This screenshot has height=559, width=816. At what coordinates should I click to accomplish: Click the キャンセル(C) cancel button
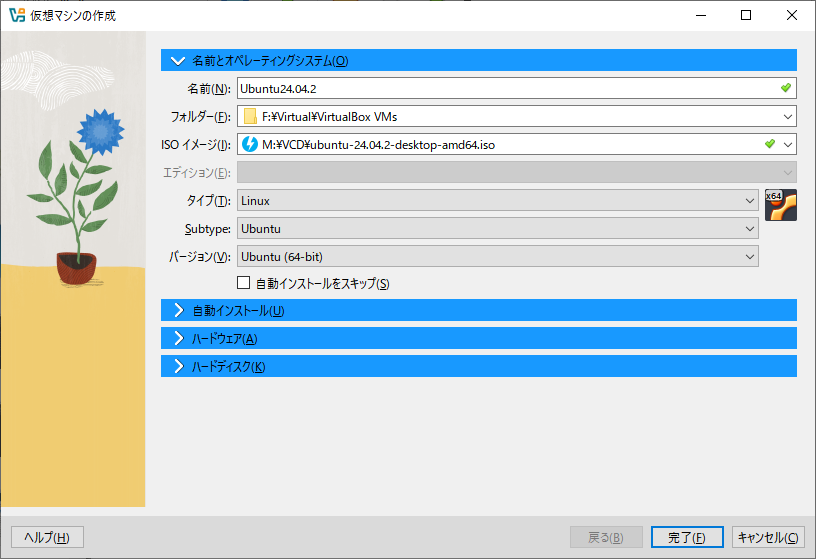click(768, 537)
